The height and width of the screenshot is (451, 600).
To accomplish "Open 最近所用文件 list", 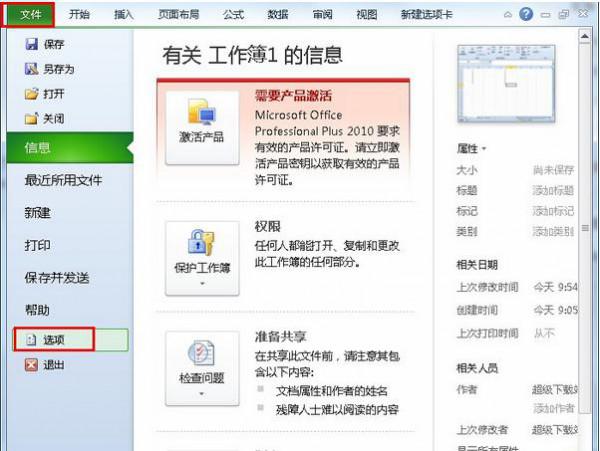I will pyautogui.click(x=64, y=180).
